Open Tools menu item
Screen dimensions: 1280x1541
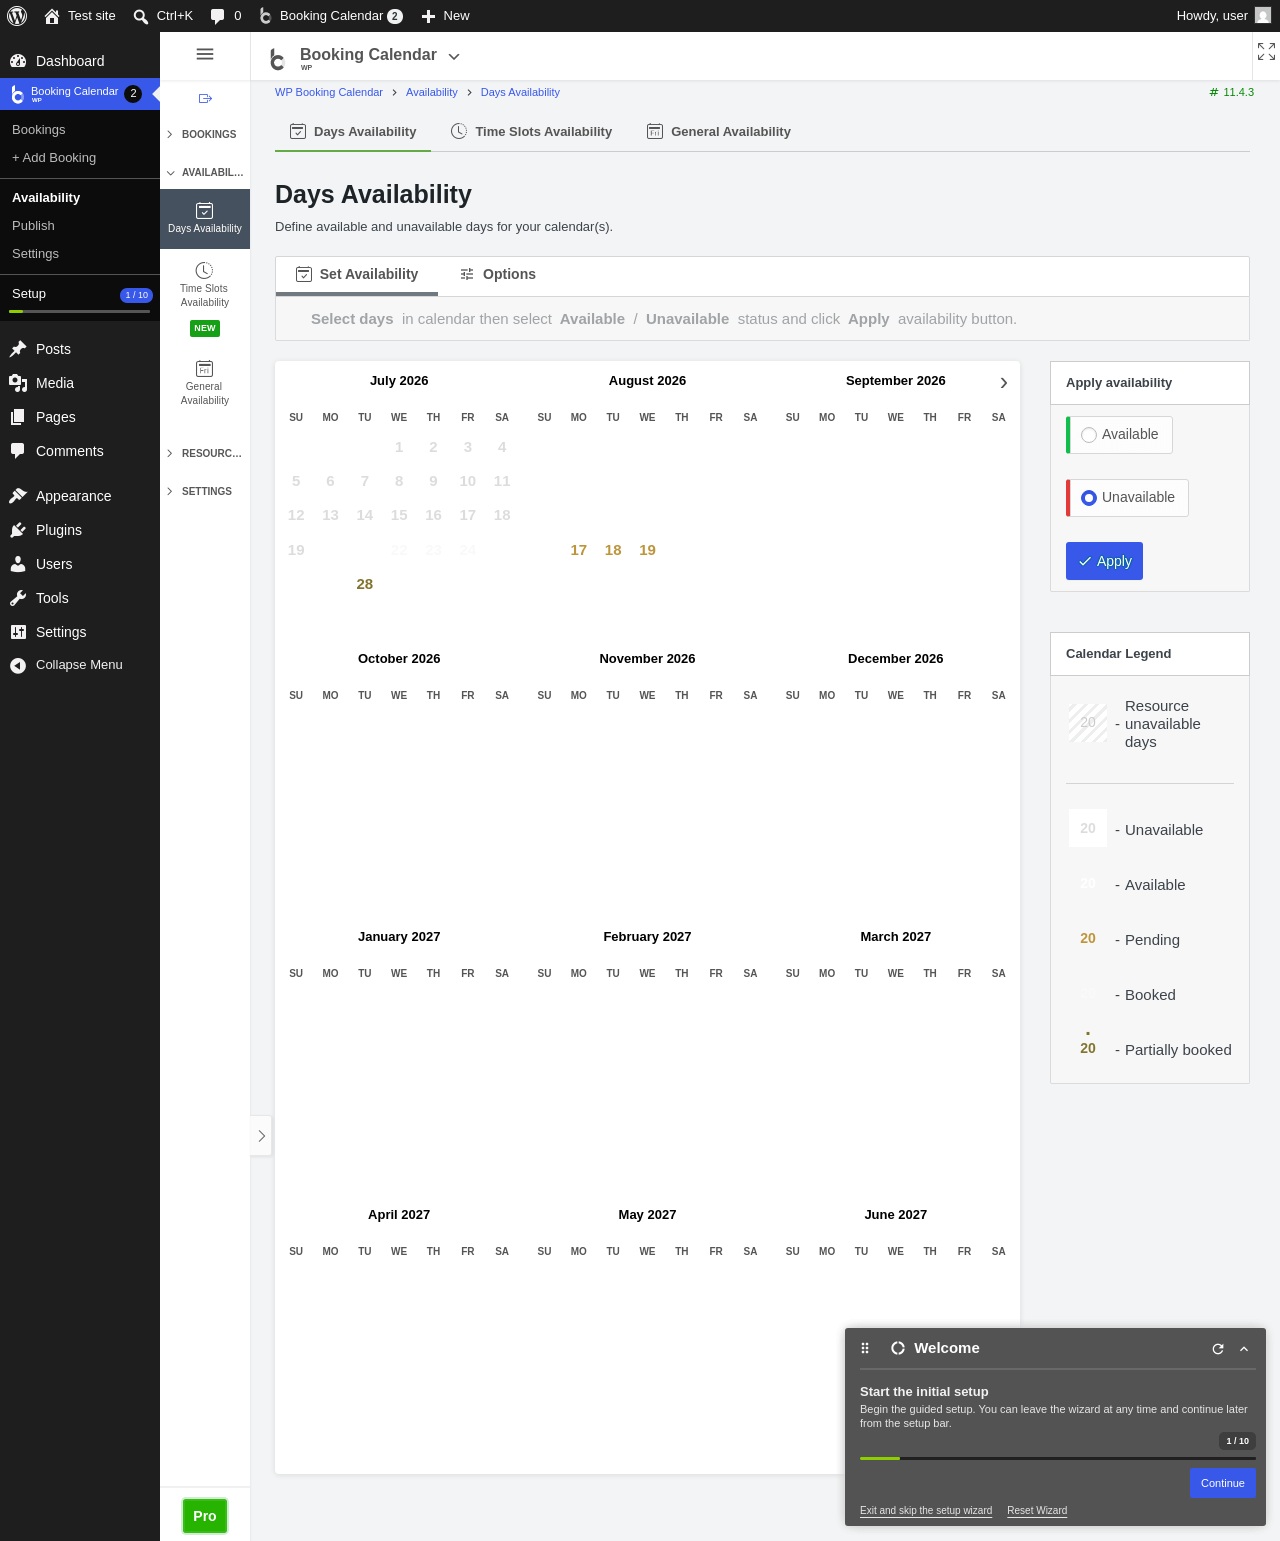(x=80, y=598)
